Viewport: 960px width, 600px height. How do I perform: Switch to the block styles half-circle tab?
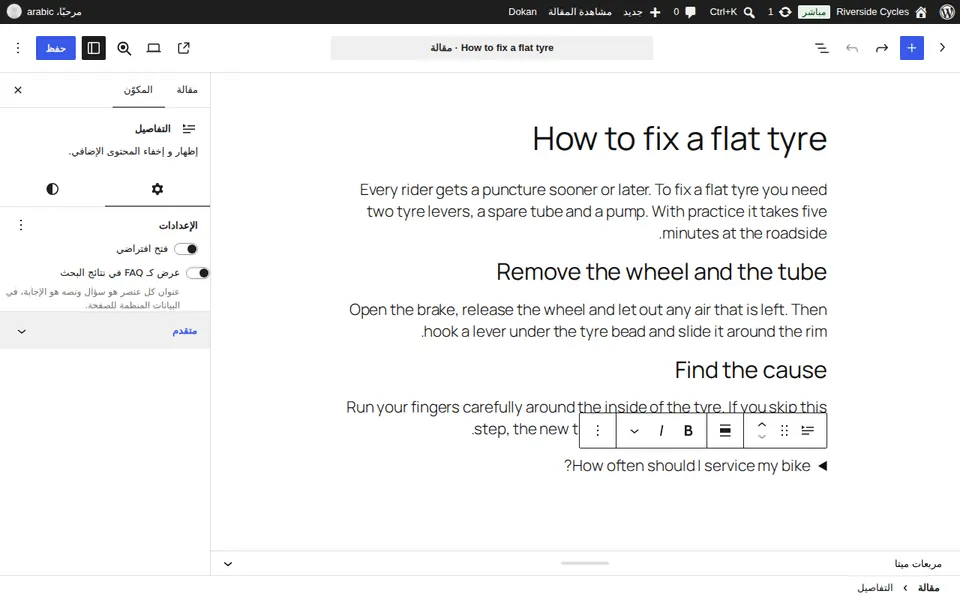click(53, 189)
